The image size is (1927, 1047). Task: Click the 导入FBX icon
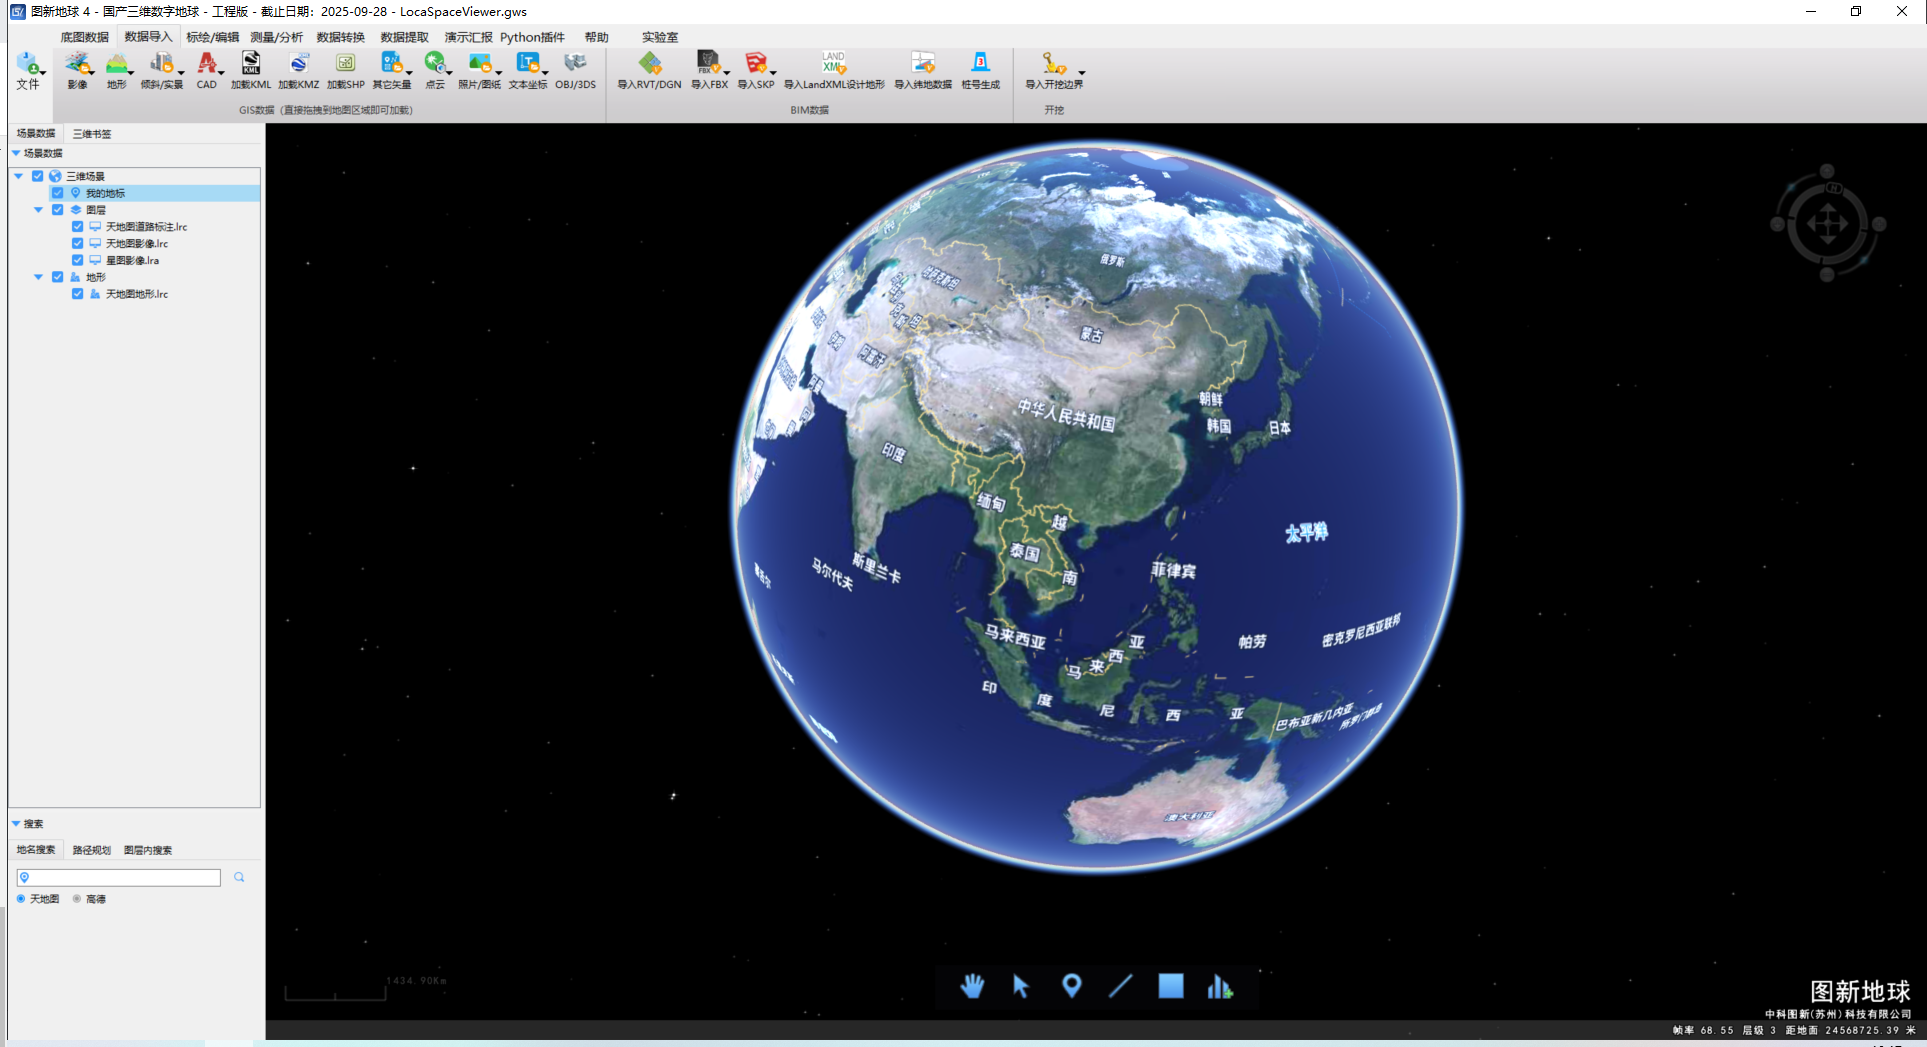pos(707,64)
